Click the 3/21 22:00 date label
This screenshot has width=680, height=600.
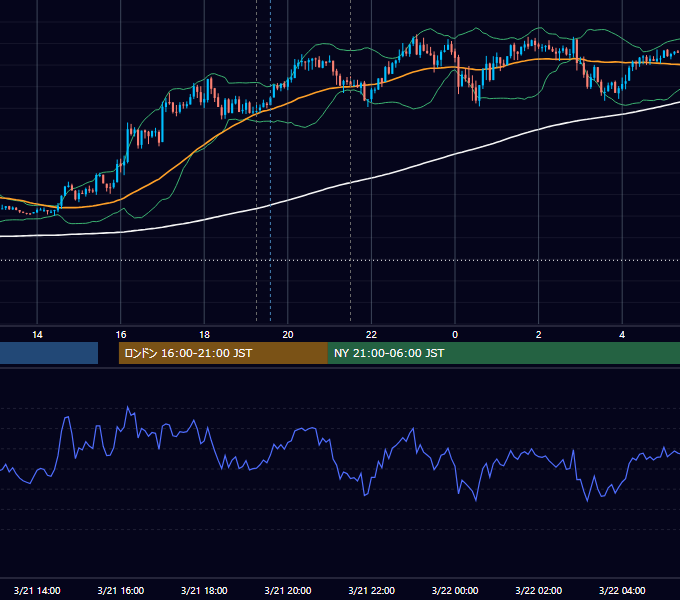tap(371, 590)
